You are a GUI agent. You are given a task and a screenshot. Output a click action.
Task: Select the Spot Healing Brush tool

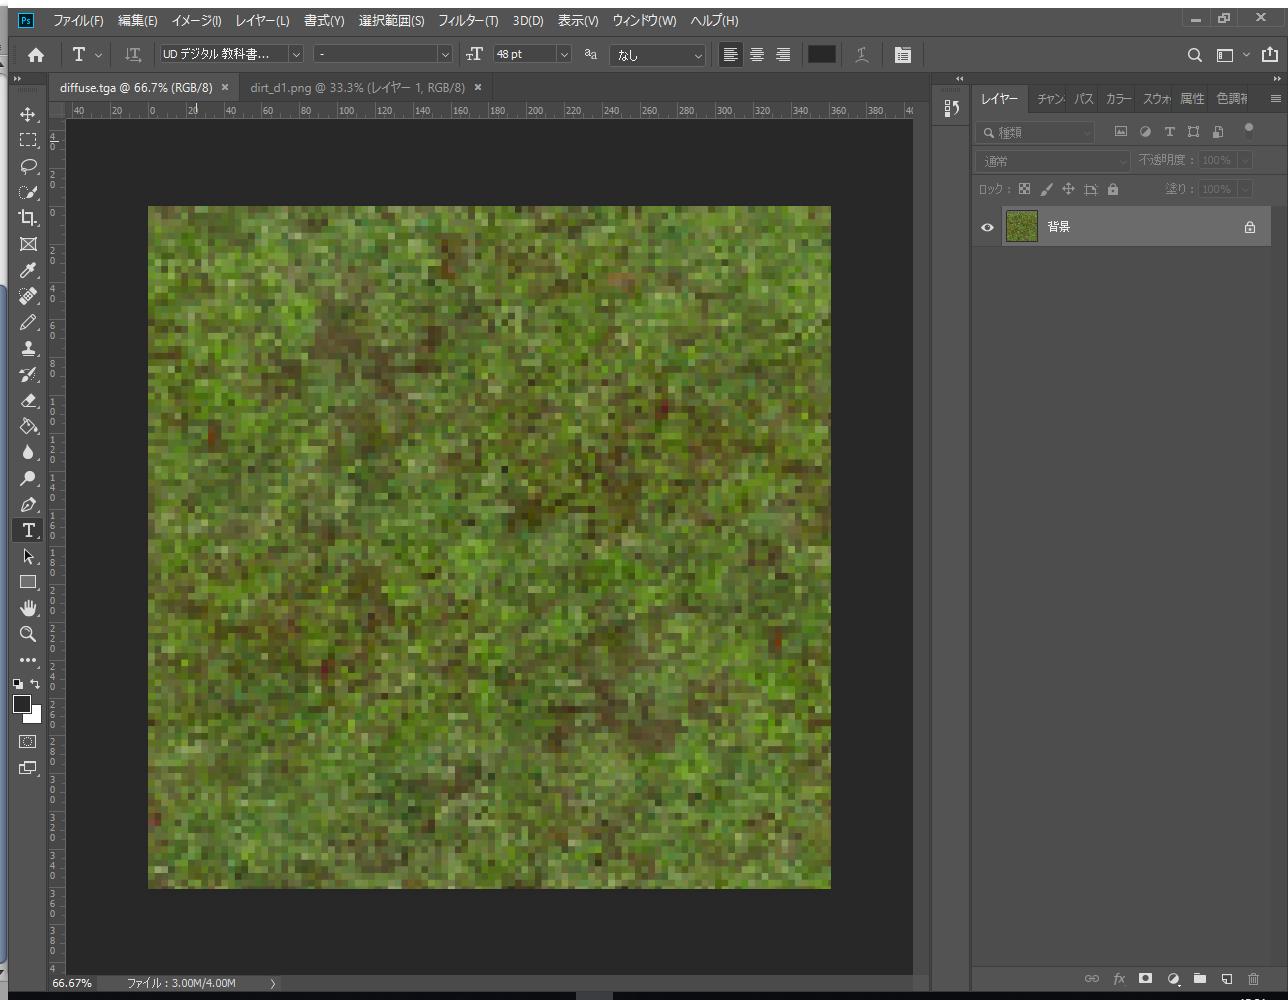point(28,296)
